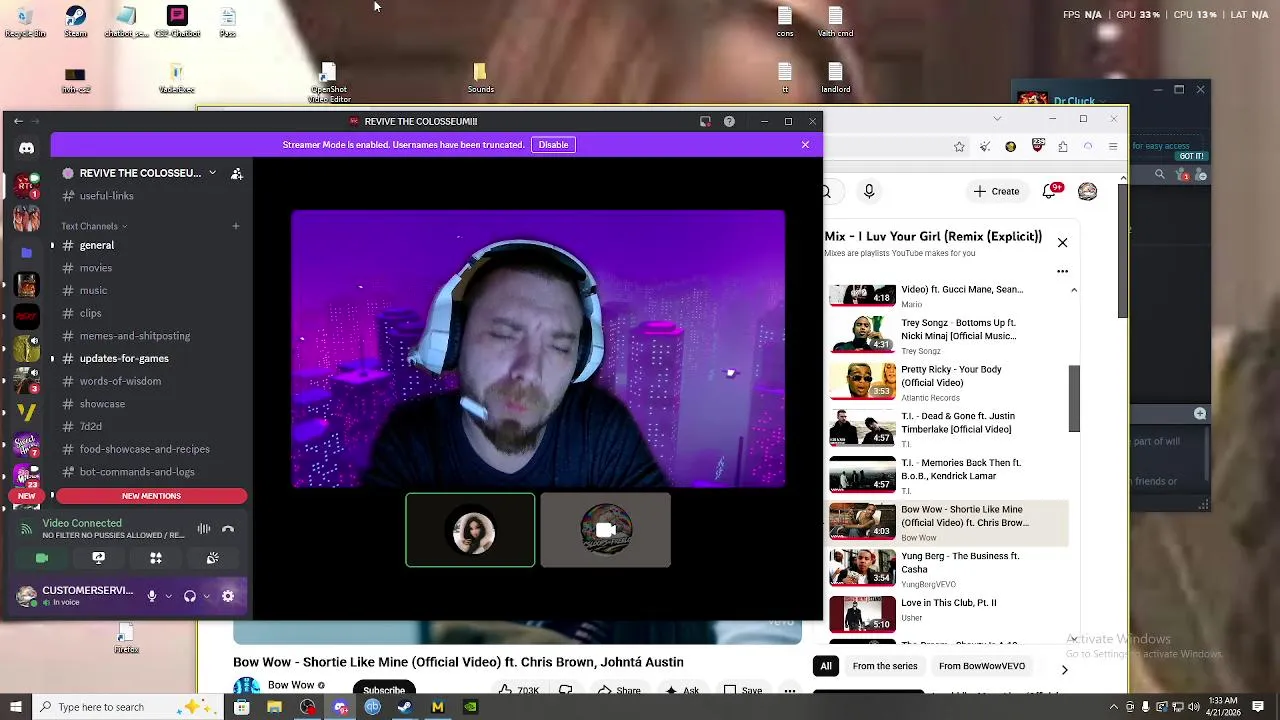Focus the Windows taskbar search box
This screenshot has height=720, width=1280.
130,707
